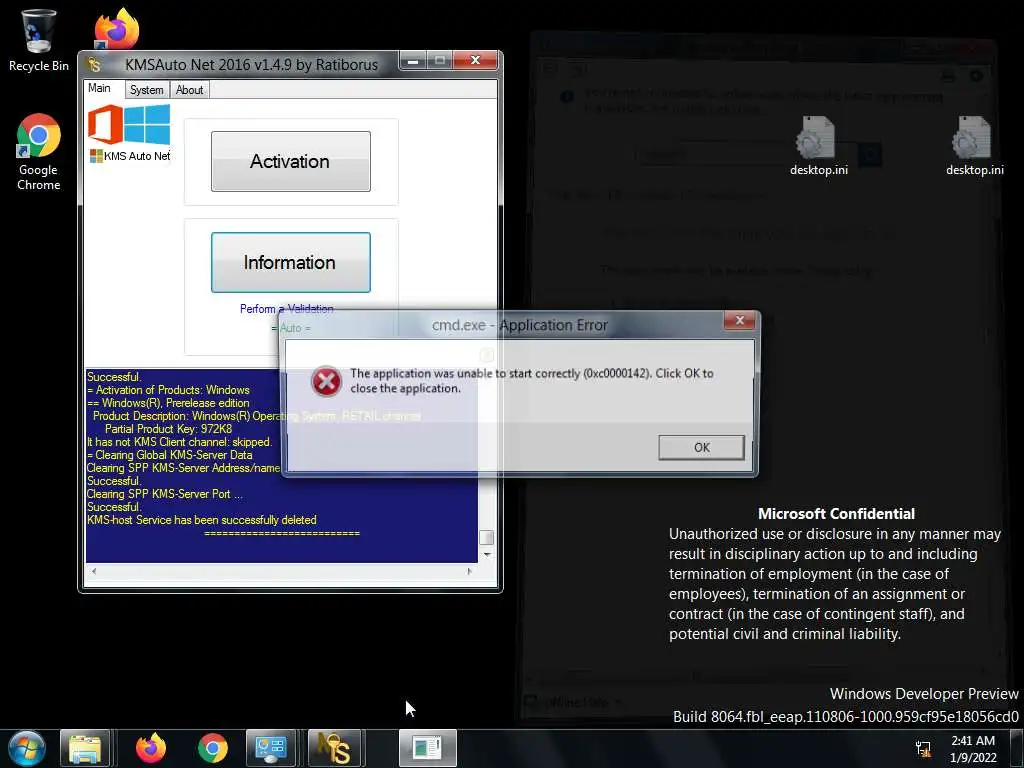Screen dimensions: 1024x768
Task: Click the Show desktop strip
Action: (1017, 748)
